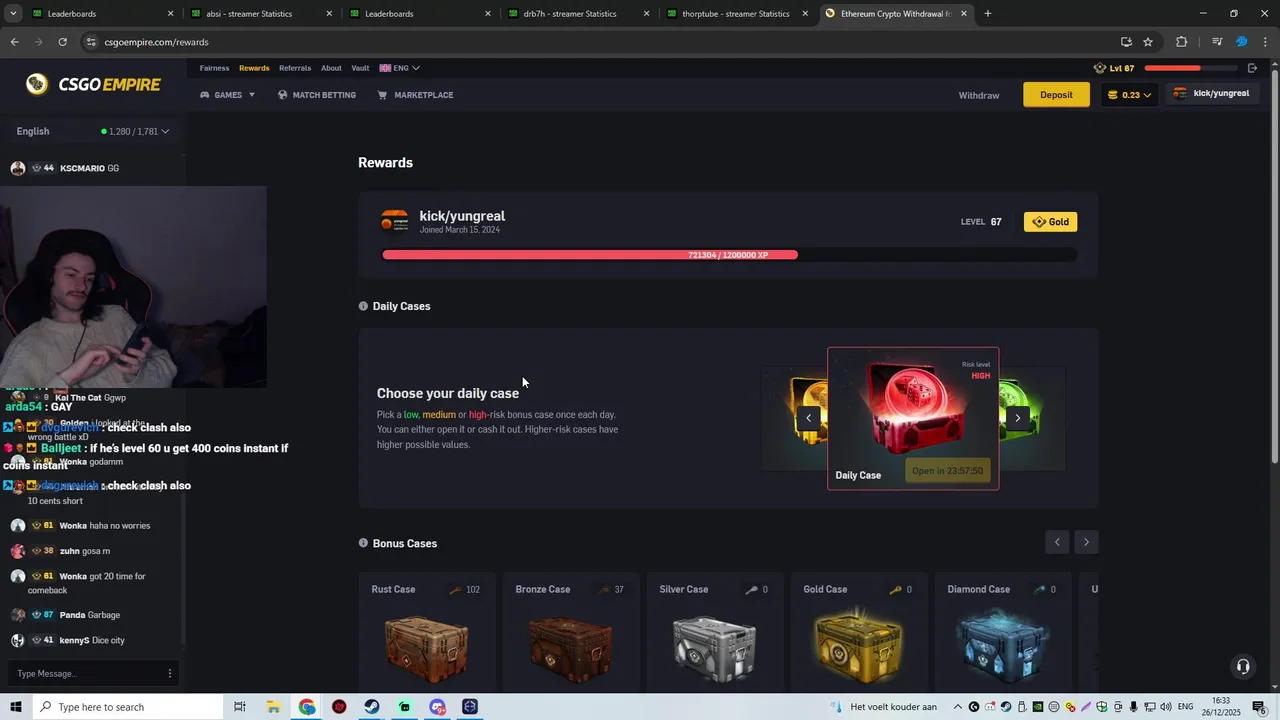Screen dimensions: 1280x720
Task: Click the logout icon near level bar
Action: (x=1252, y=68)
